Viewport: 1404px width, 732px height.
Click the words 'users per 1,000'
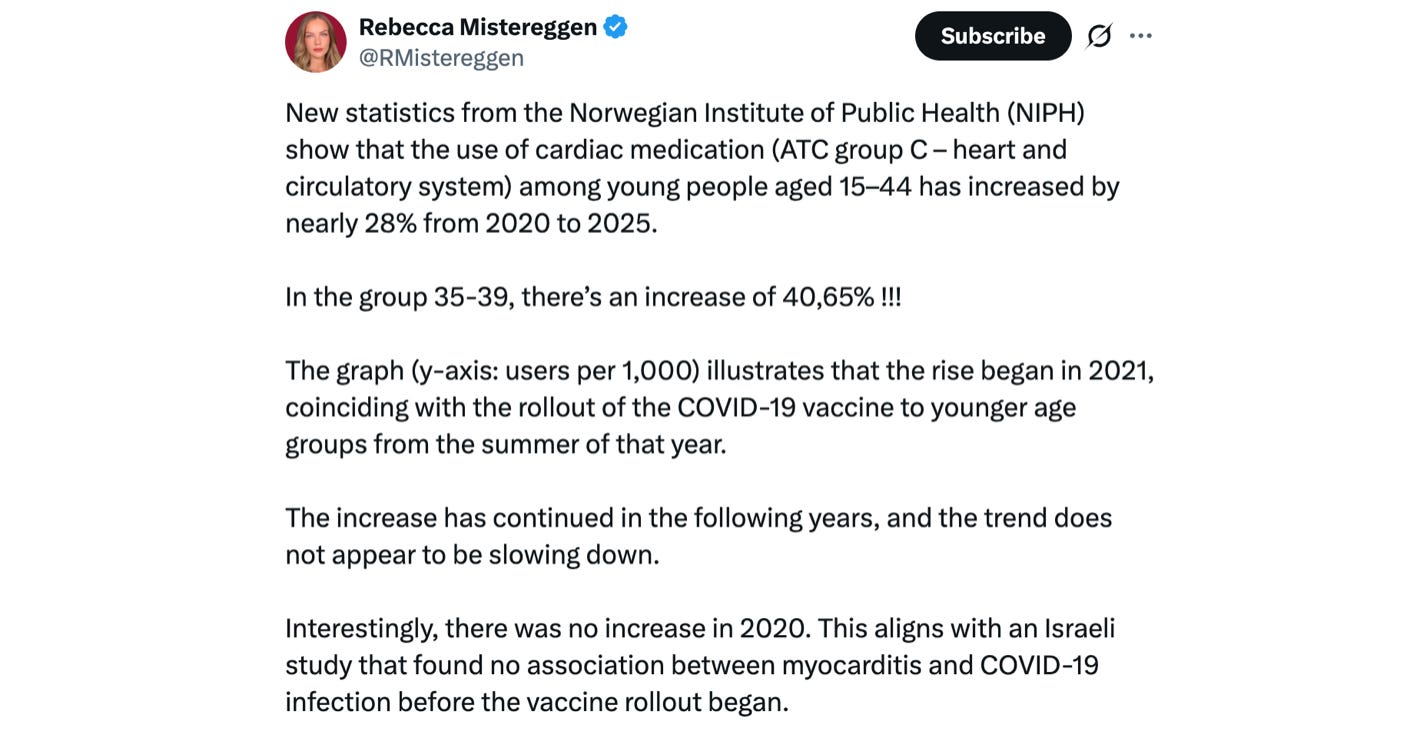[601, 371]
